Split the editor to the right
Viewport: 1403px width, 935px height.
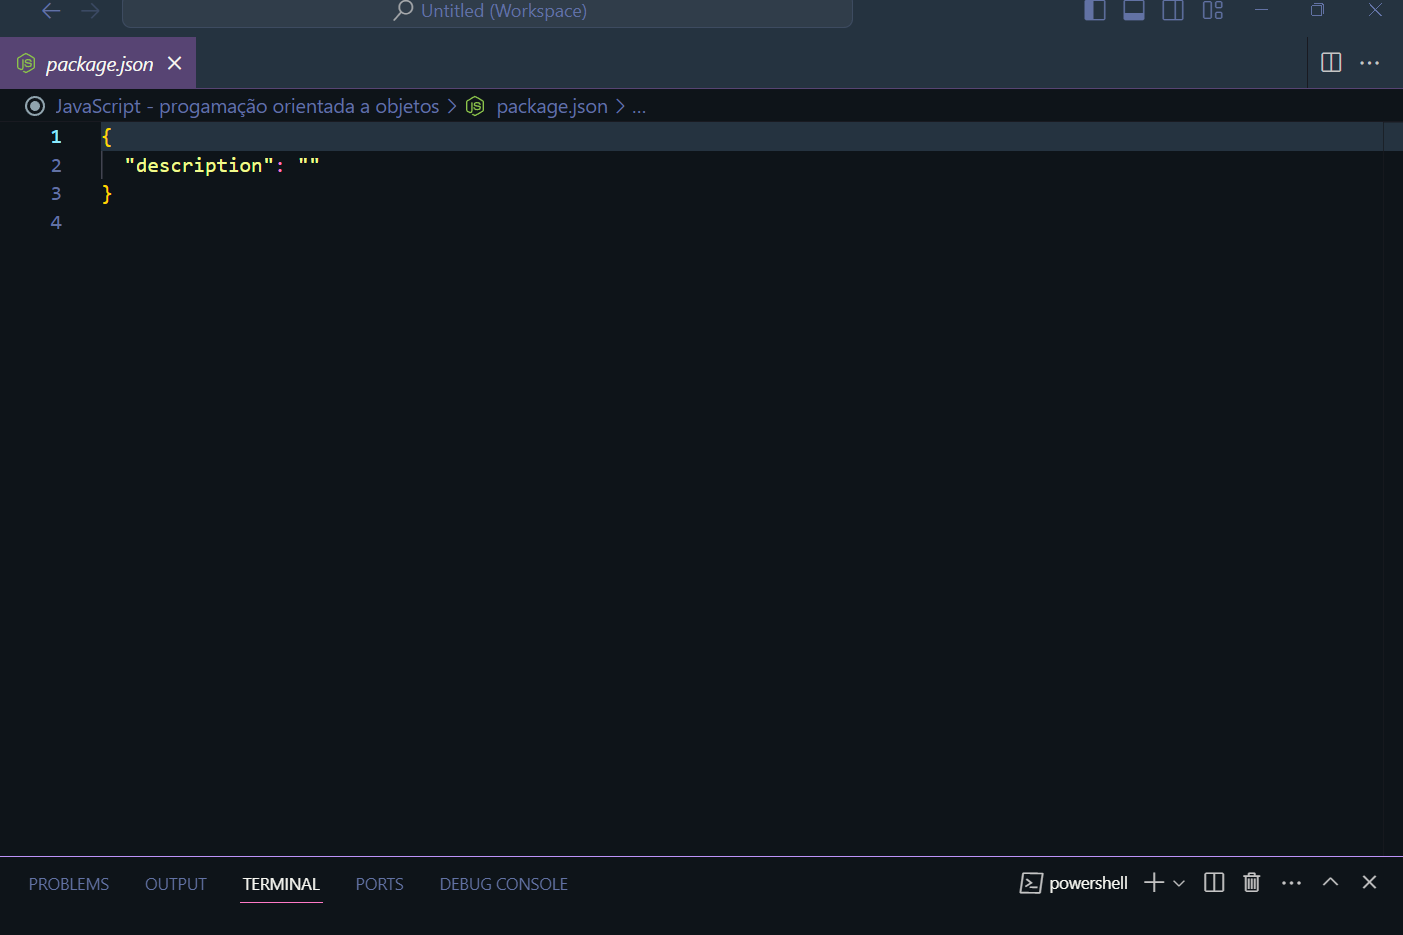[x=1331, y=63]
